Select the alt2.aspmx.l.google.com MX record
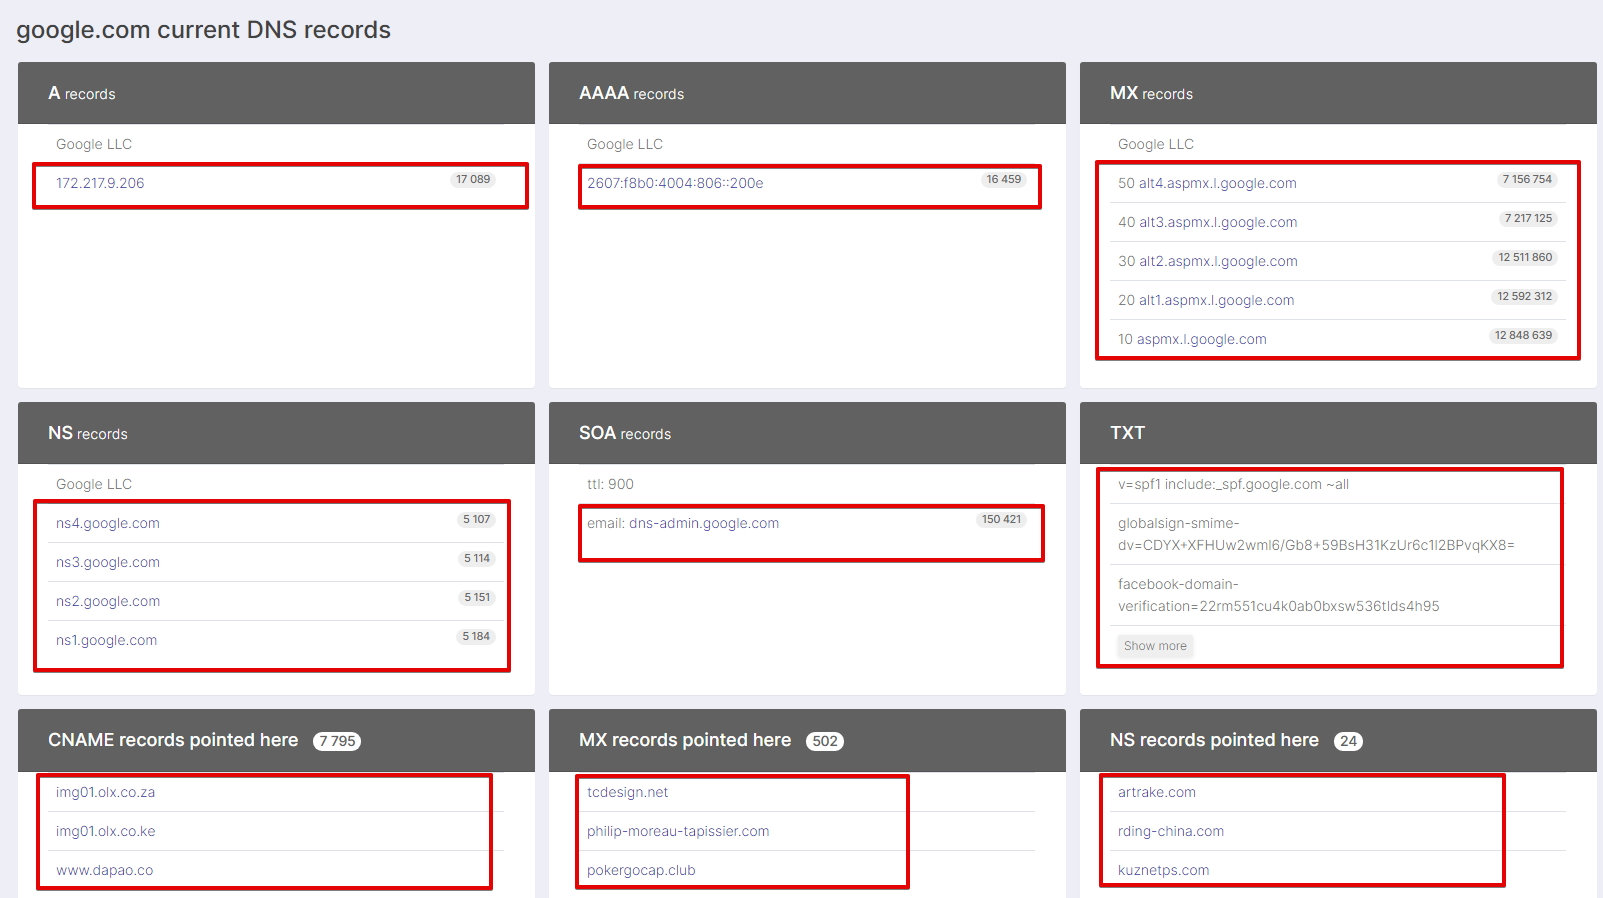This screenshot has width=1603, height=898. [x=1208, y=261]
